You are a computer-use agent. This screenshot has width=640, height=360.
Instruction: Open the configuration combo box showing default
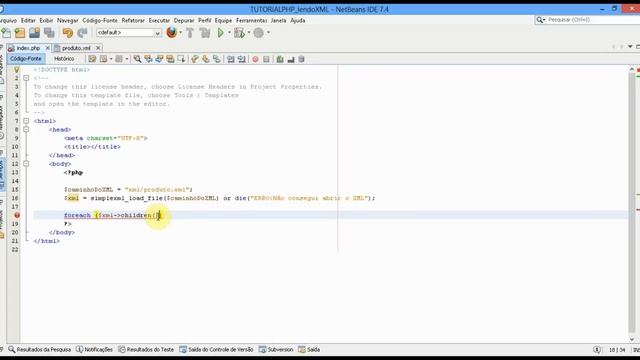click(129, 33)
